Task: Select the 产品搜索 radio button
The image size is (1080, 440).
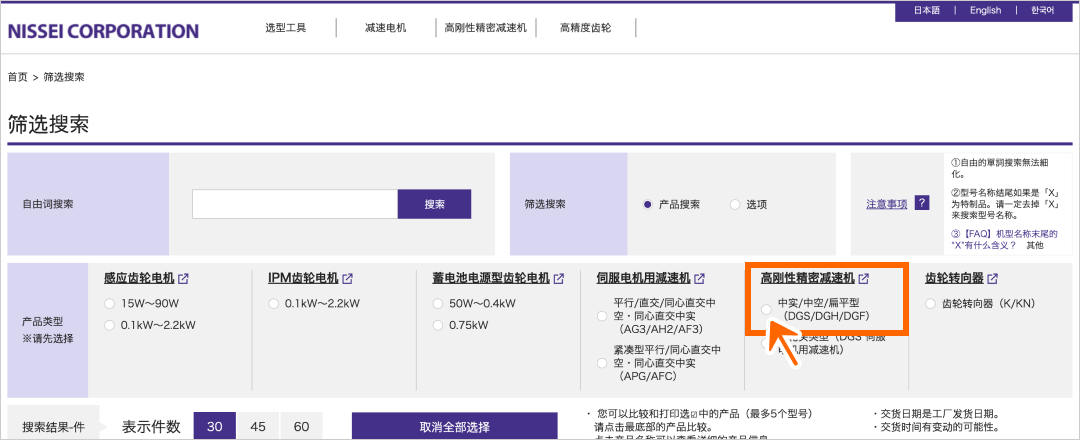Action: [x=647, y=204]
